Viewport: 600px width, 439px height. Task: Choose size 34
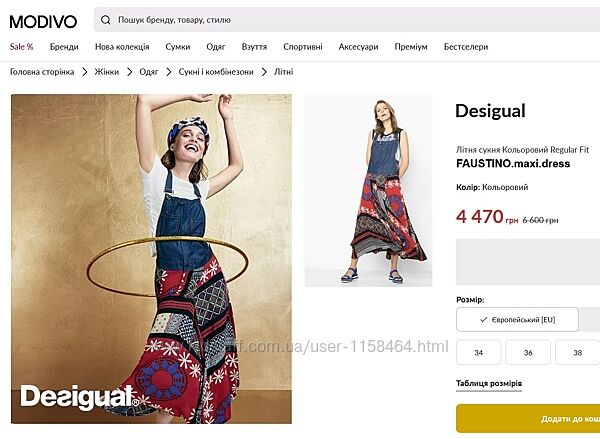(x=479, y=353)
